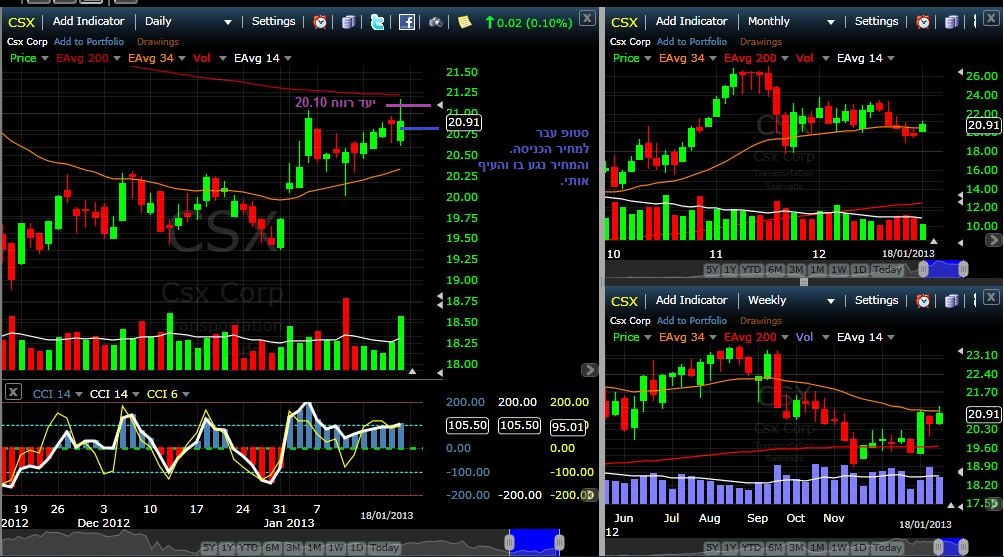
Task: Expand blue CCI 14 indicator dropdown
Action: tap(79, 394)
